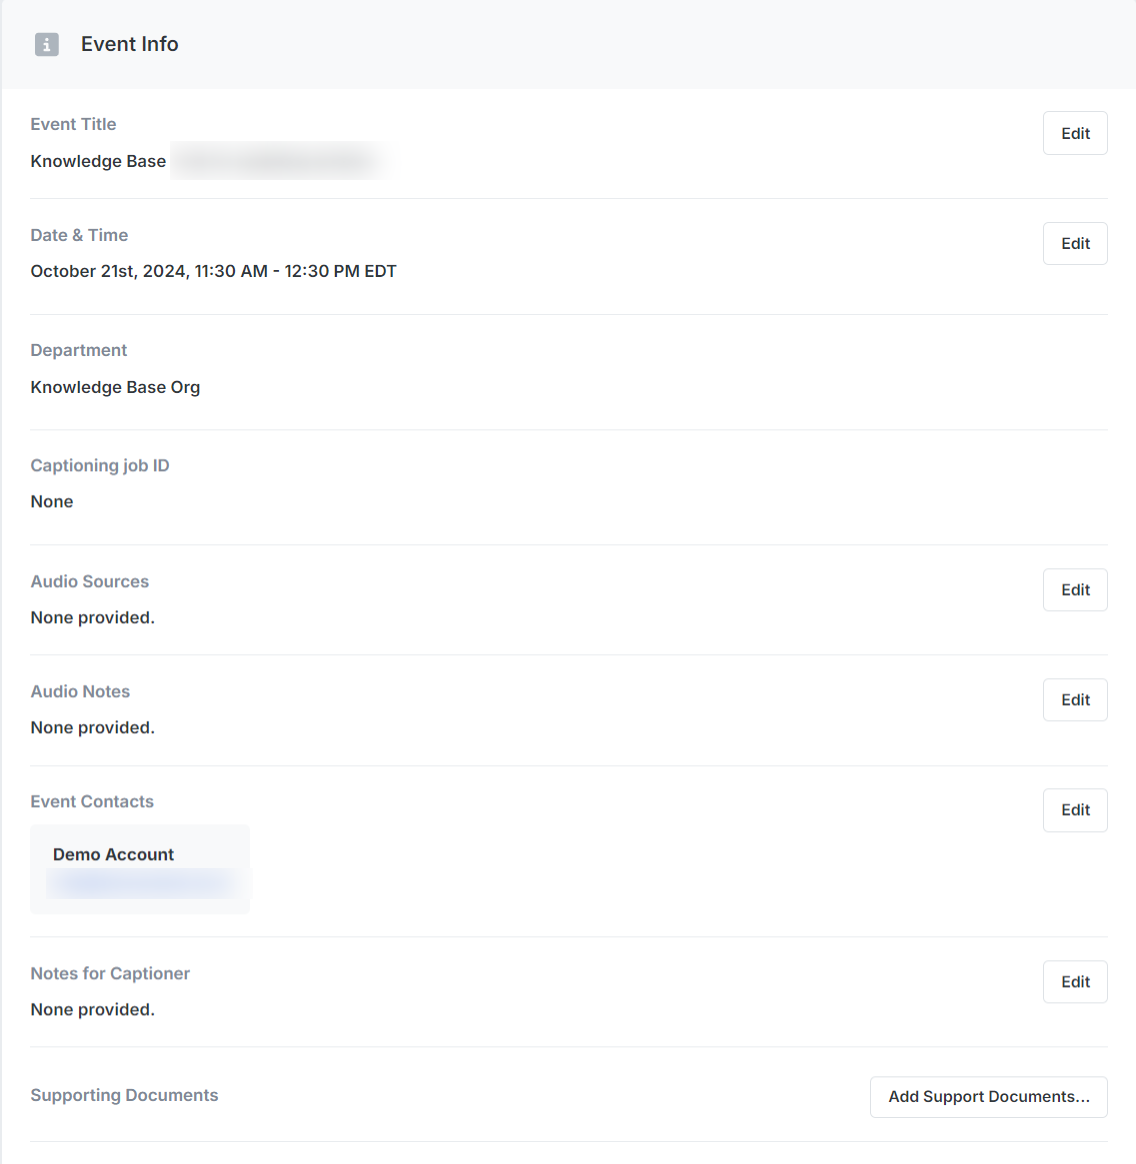Select the Knowledge Base event title text
Viewport: 1136px width, 1164px height.
[x=98, y=161]
